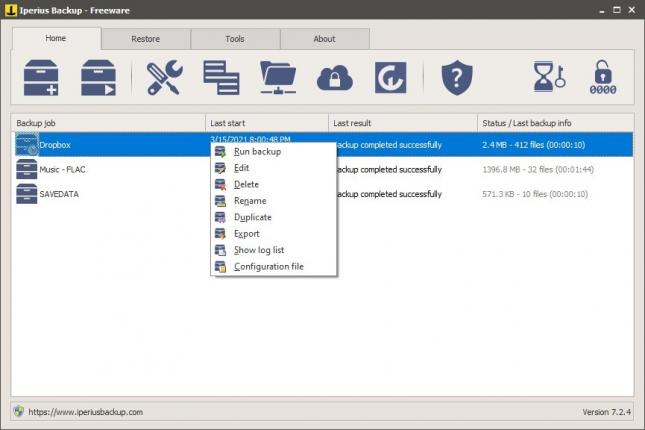Select the SAVEDATA job name
The width and height of the screenshot is (645, 430).
(59, 194)
